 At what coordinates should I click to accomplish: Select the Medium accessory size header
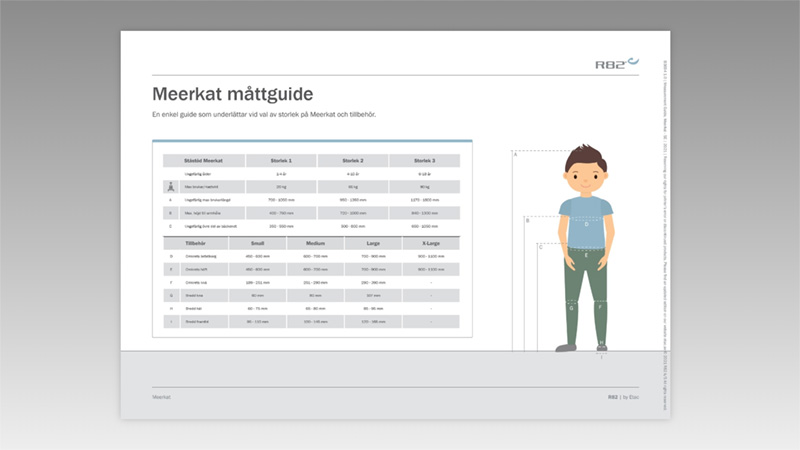coord(315,243)
